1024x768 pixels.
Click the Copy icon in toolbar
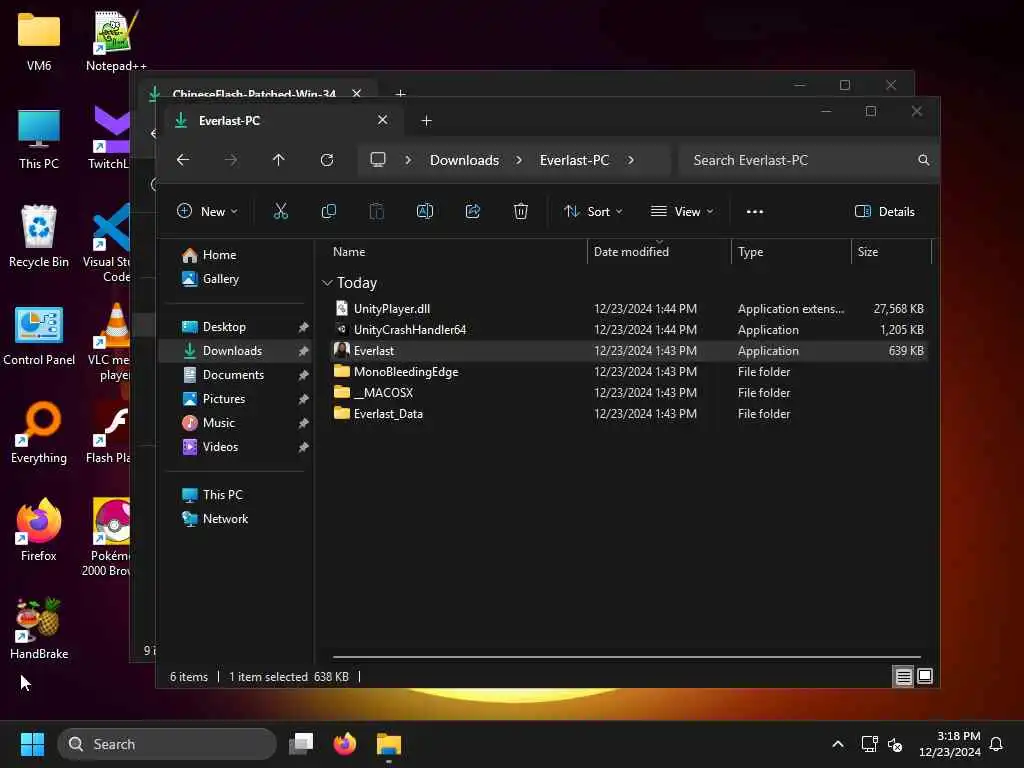[328, 211]
